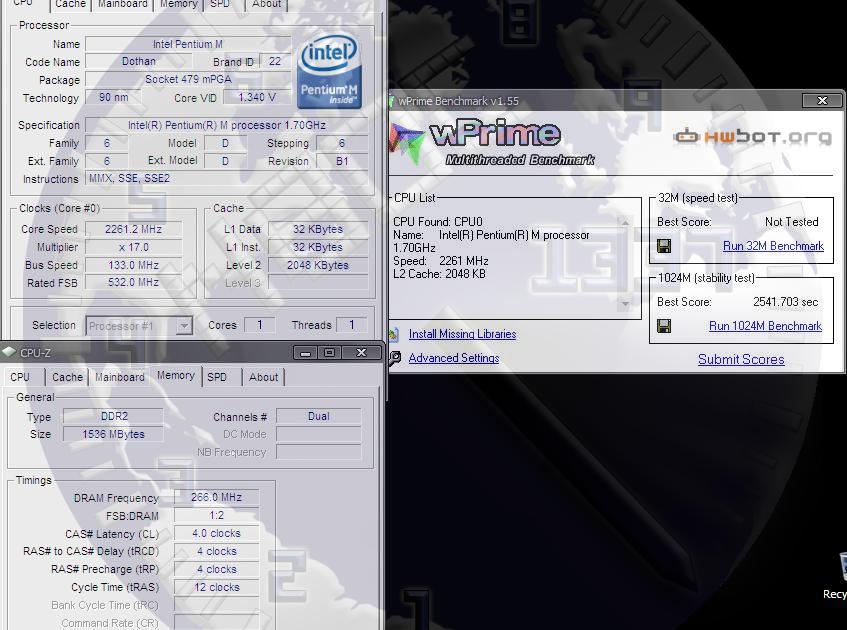847x630 pixels.
Task: Click Install Missing Libraries link
Action: point(462,334)
